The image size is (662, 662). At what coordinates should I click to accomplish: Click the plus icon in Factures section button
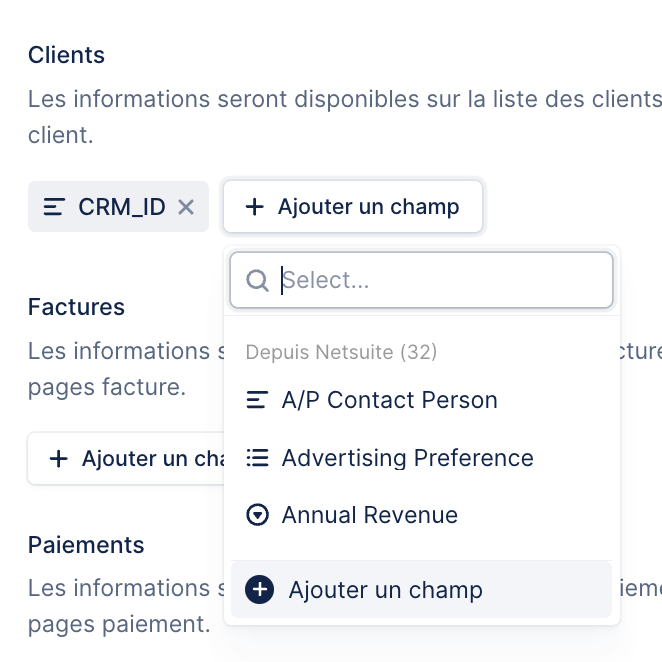click(59, 459)
